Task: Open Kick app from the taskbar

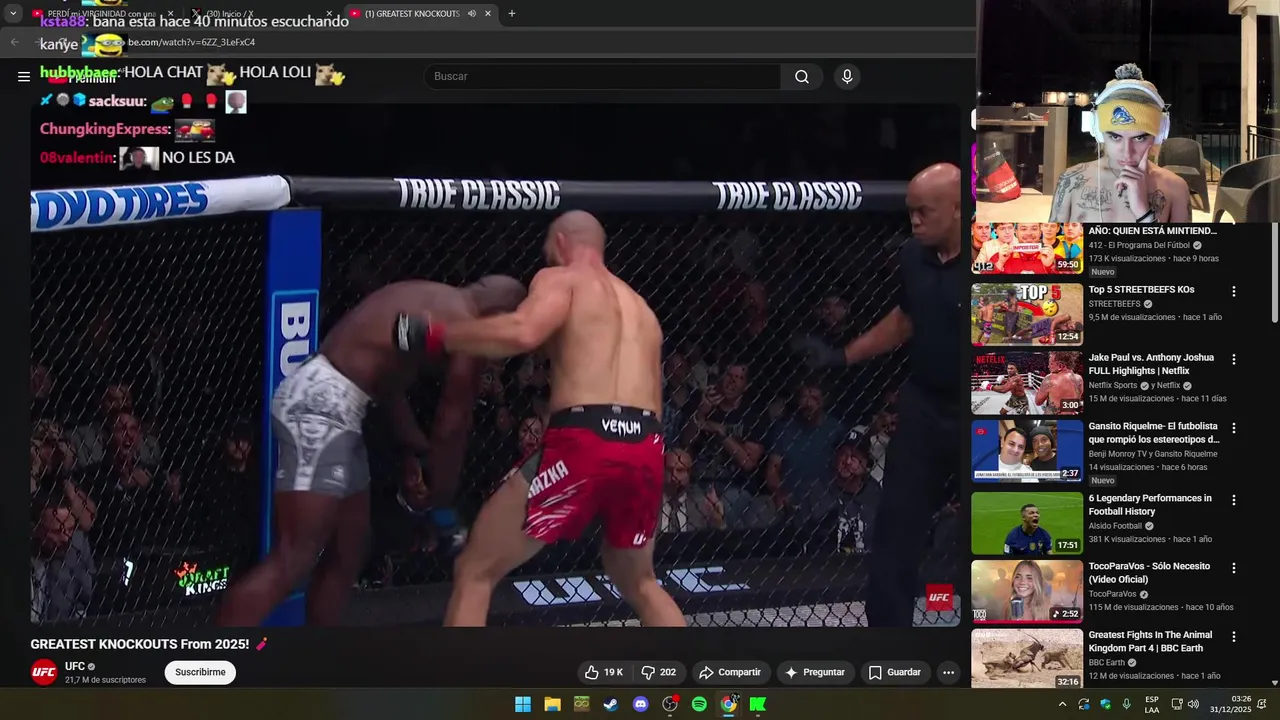Action: [758, 704]
